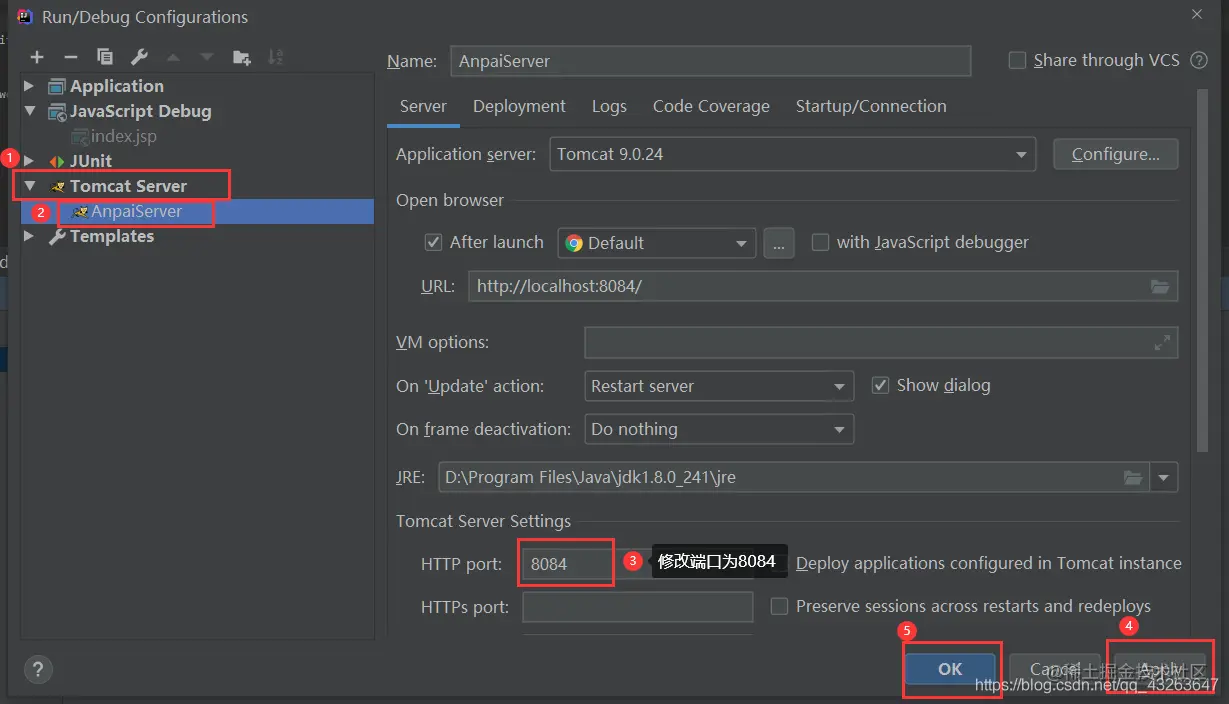Open the JRE dropdown arrow

coord(1164,477)
